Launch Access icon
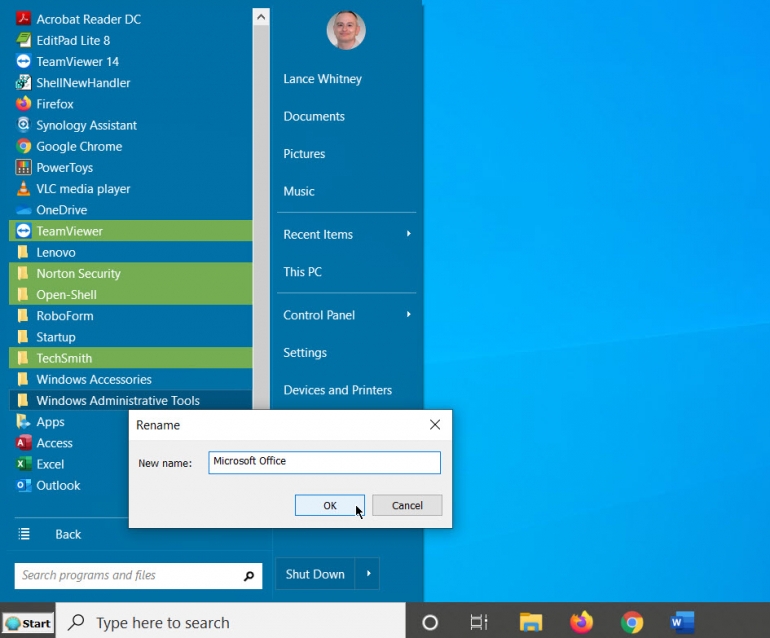The image size is (770, 638). pyautogui.click(x=23, y=443)
